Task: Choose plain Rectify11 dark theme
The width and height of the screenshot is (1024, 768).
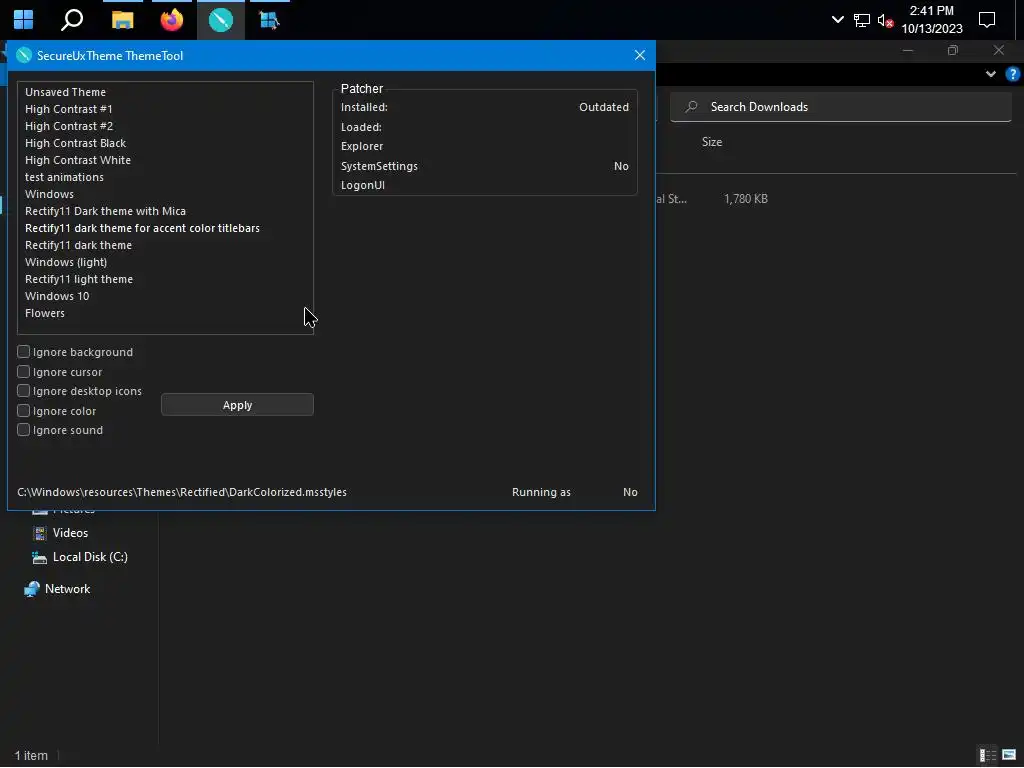Action: click(x=78, y=245)
